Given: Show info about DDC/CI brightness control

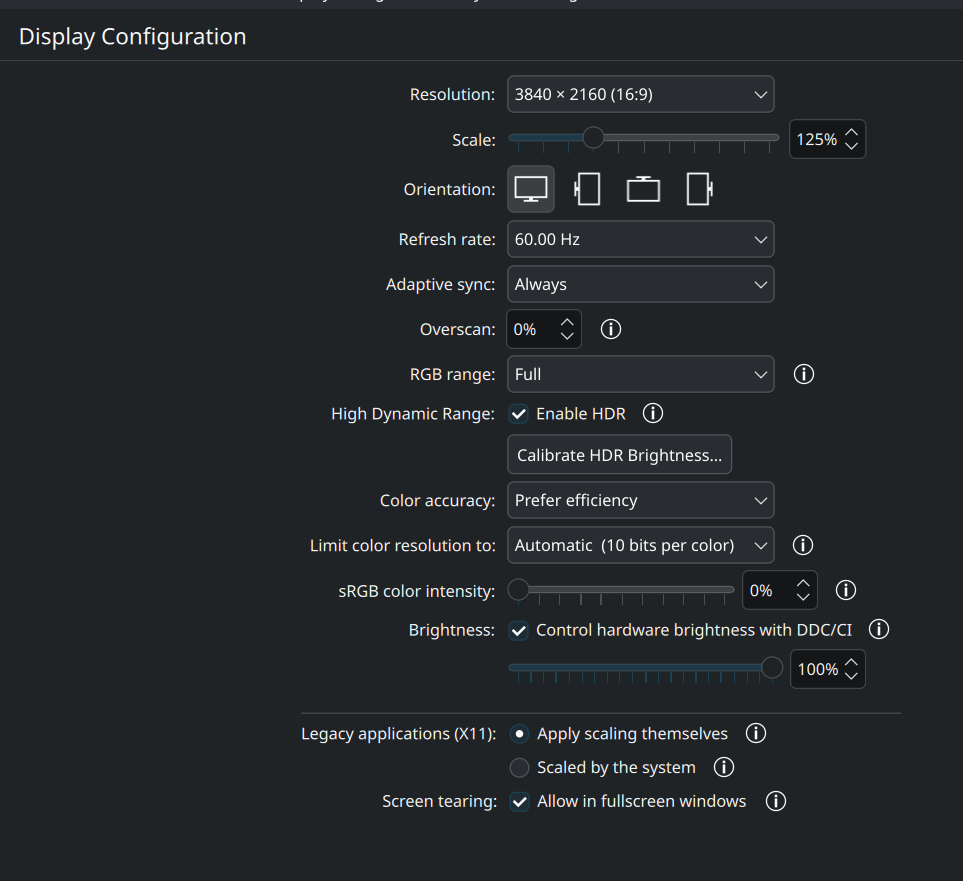Looking at the screenshot, I should coord(879,629).
